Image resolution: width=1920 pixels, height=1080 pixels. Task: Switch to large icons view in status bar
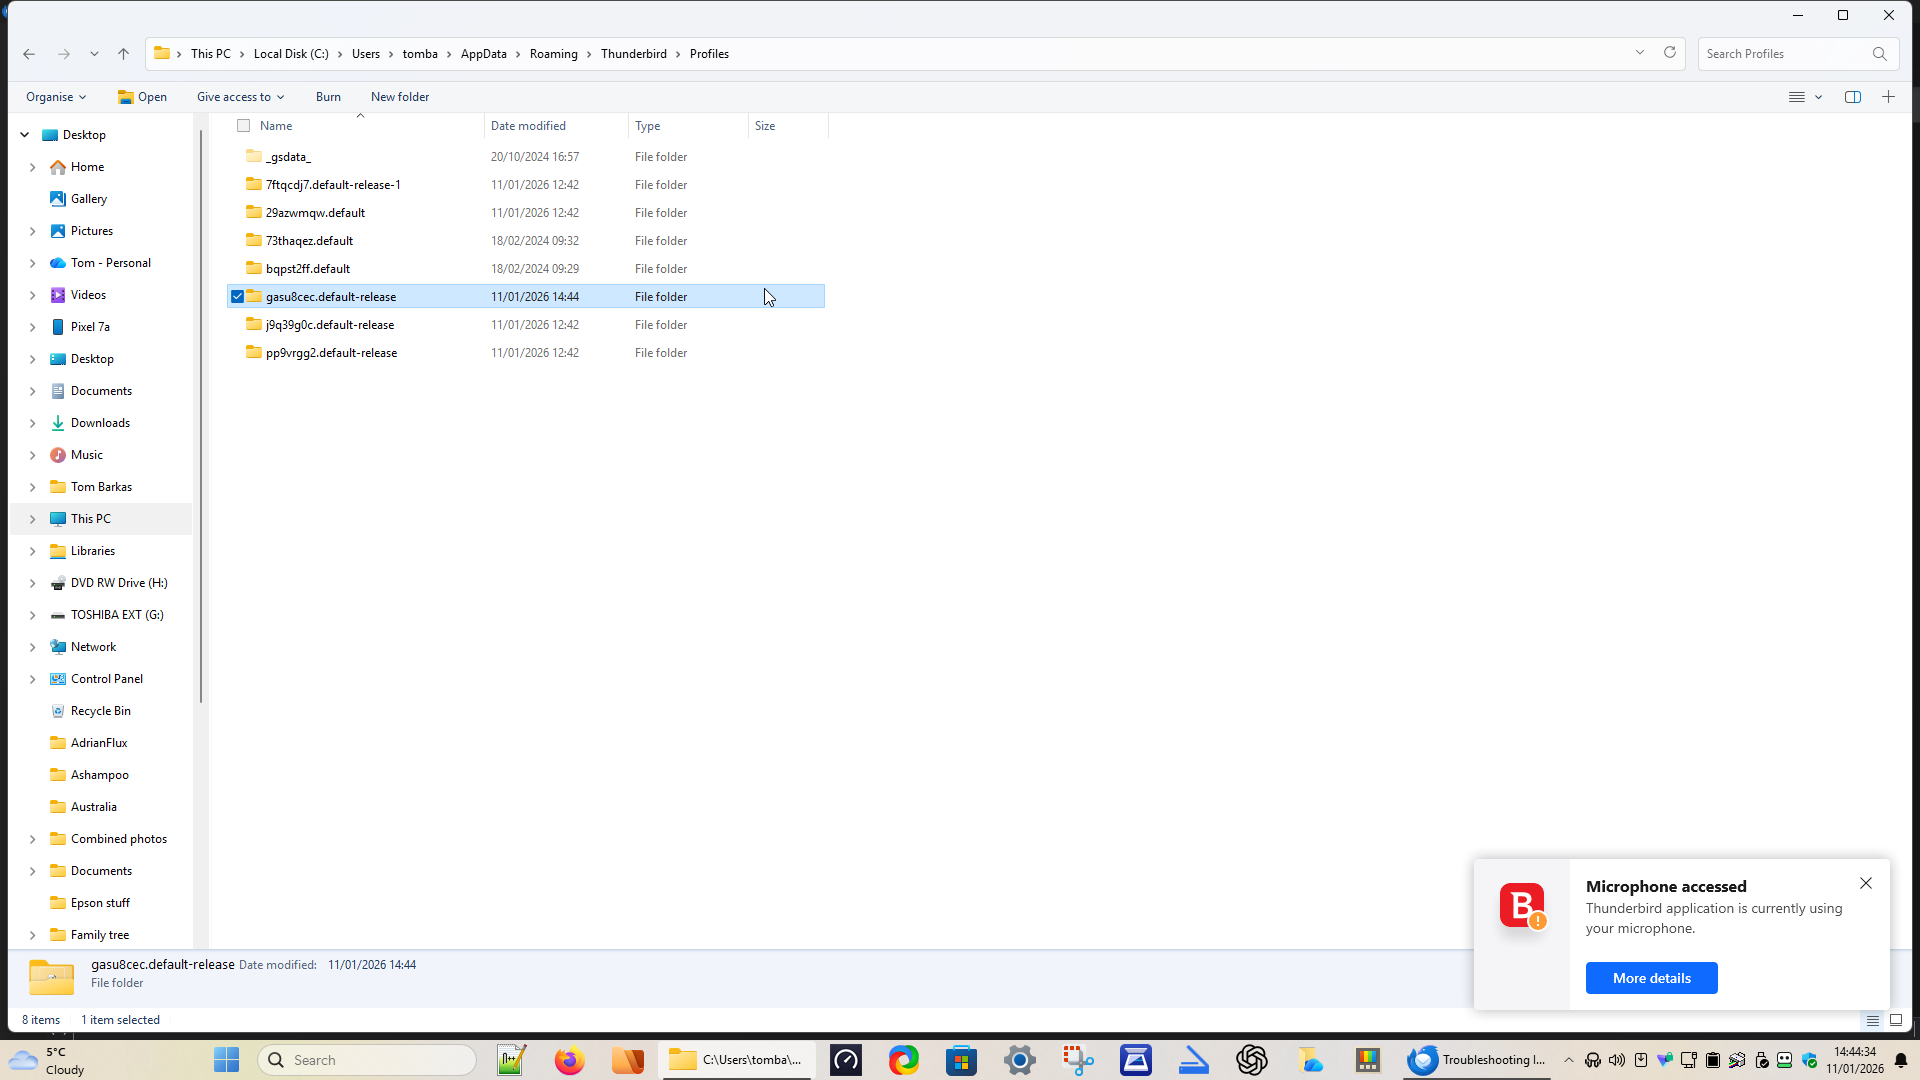click(1895, 1020)
